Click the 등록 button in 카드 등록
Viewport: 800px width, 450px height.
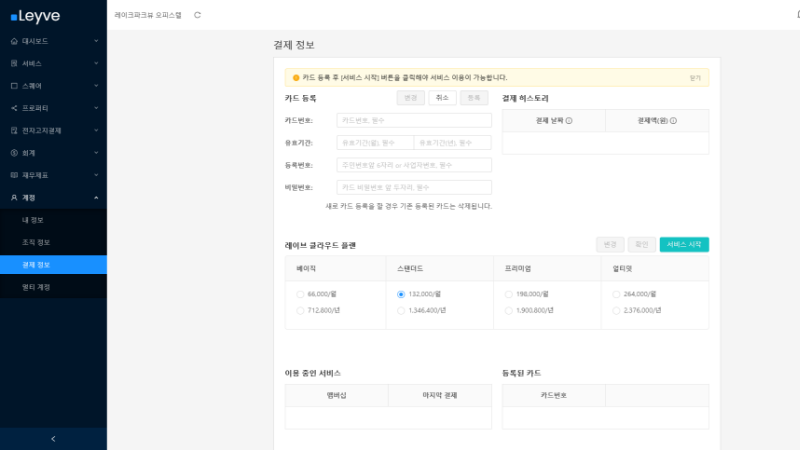pyautogui.click(x=474, y=97)
